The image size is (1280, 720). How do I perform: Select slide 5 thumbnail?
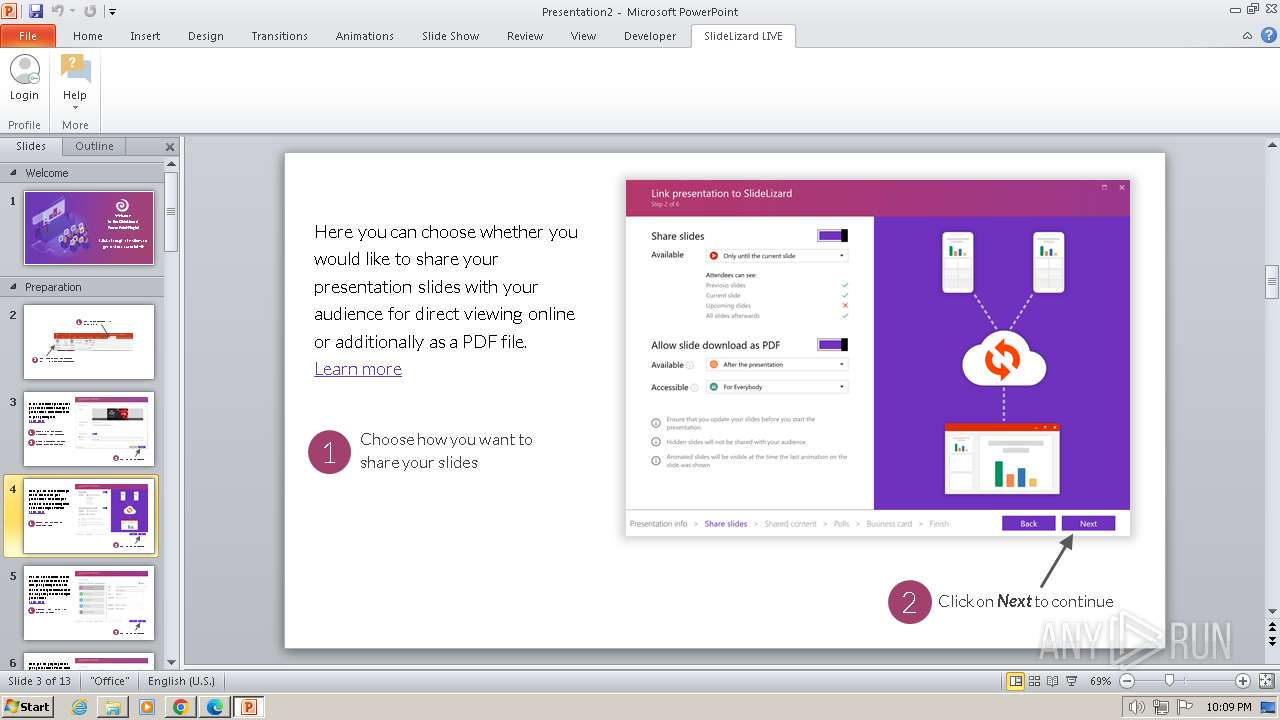pos(89,603)
